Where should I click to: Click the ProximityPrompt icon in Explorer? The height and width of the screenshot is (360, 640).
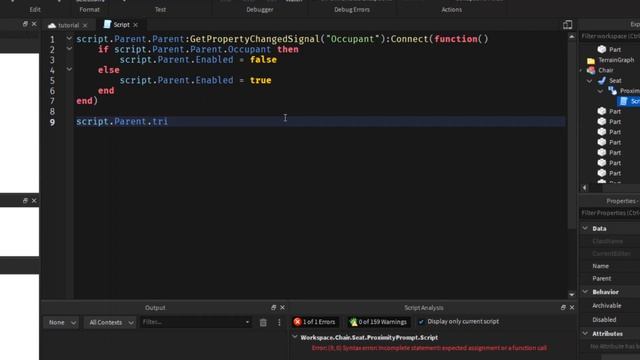pos(612,91)
